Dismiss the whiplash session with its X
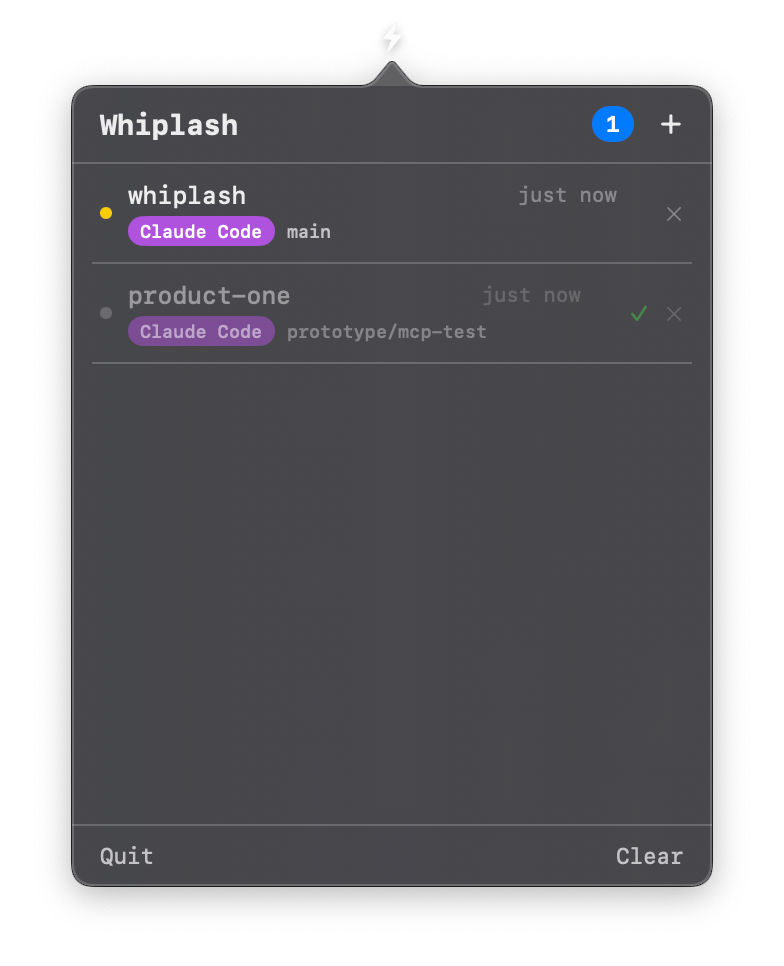Image resolution: width=784 pixels, height=966 pixels. 674,214
